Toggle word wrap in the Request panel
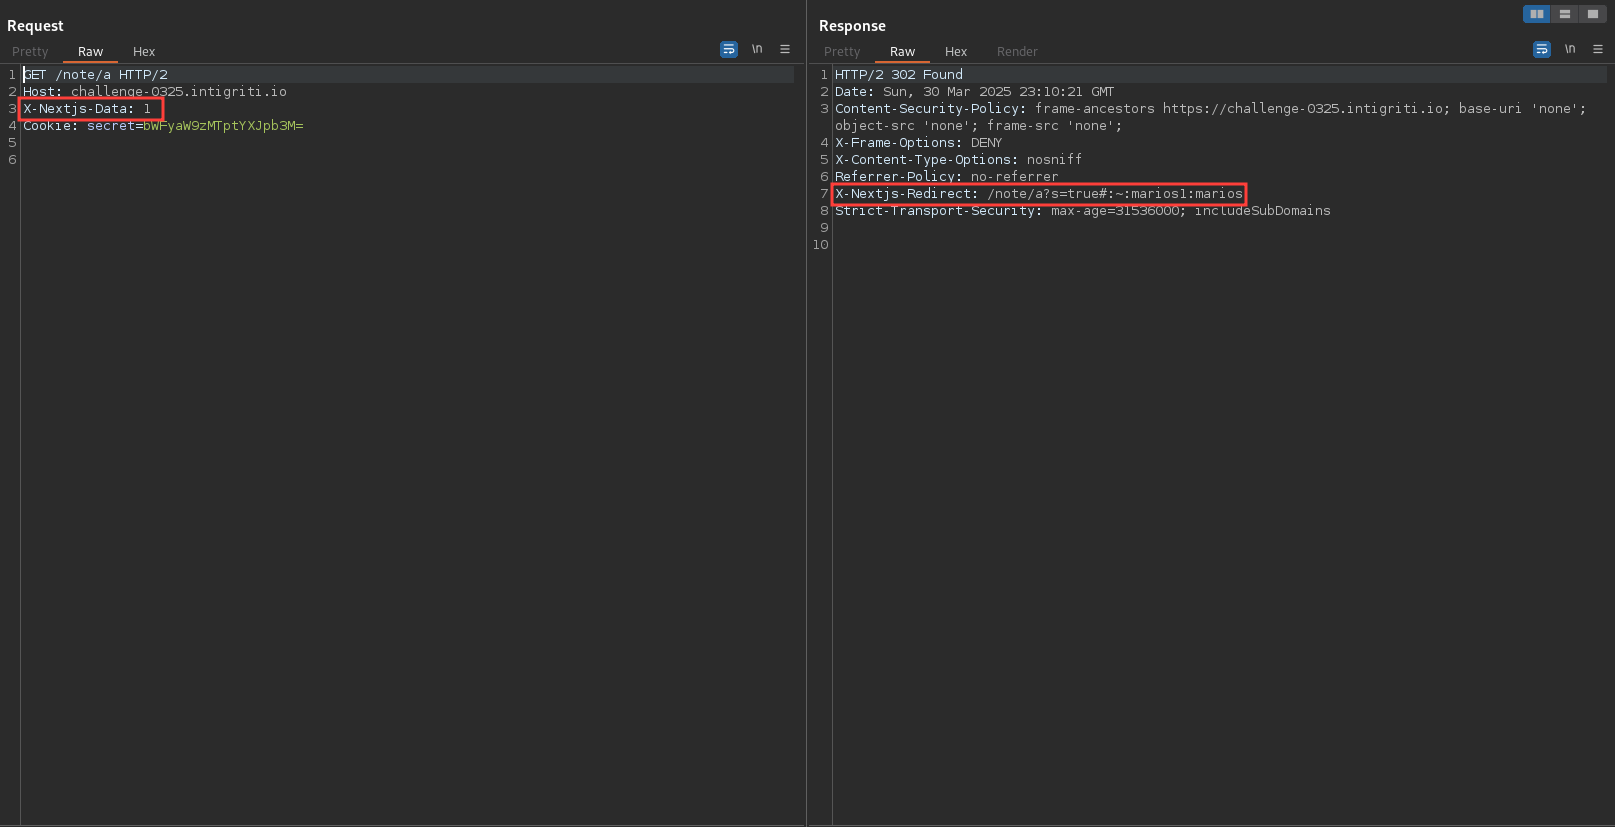 (x=728, y=49)
